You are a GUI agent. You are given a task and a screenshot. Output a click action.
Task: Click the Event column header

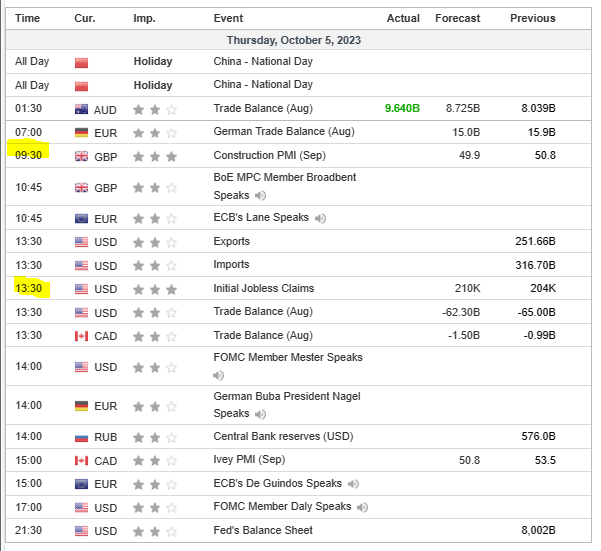click(228, 18)
